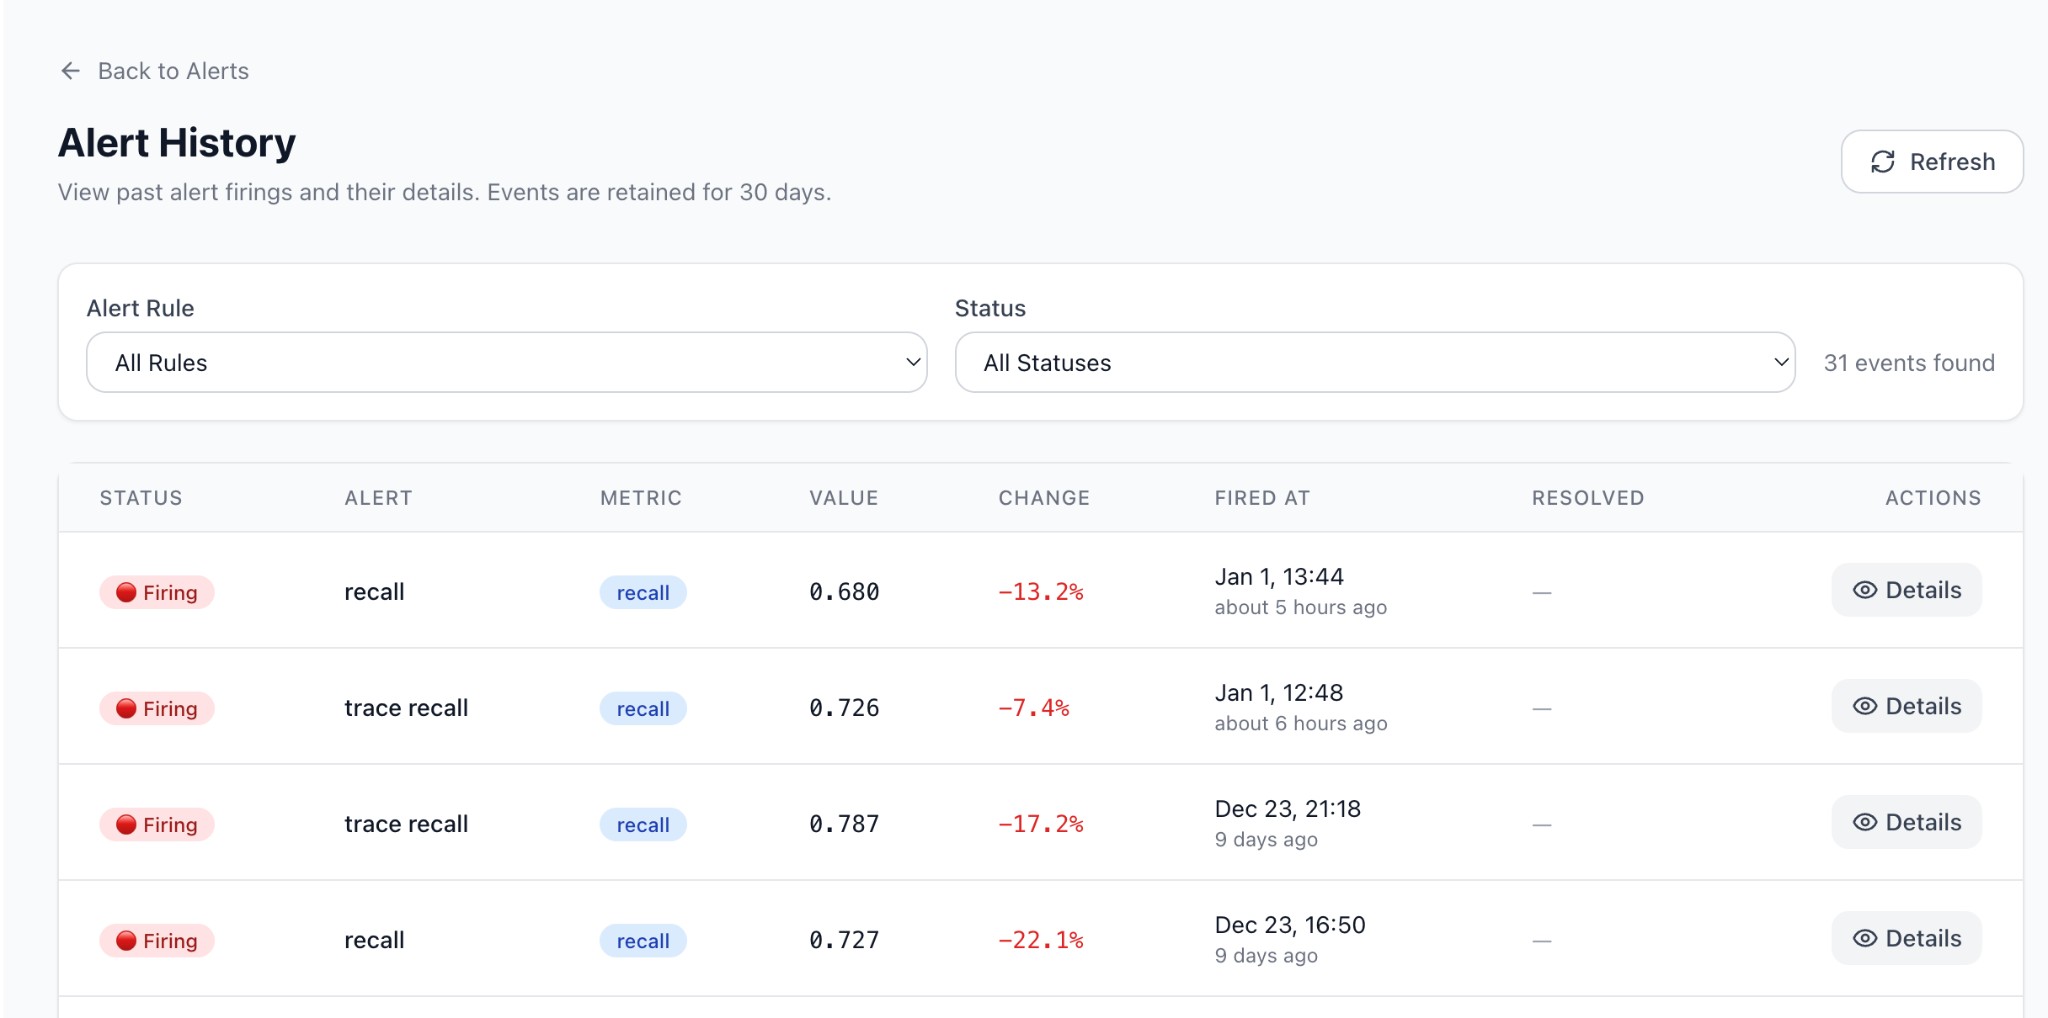The image size is (2048, 1018).
Task: Click the 31 events found counter
Action: point(1909,362)
